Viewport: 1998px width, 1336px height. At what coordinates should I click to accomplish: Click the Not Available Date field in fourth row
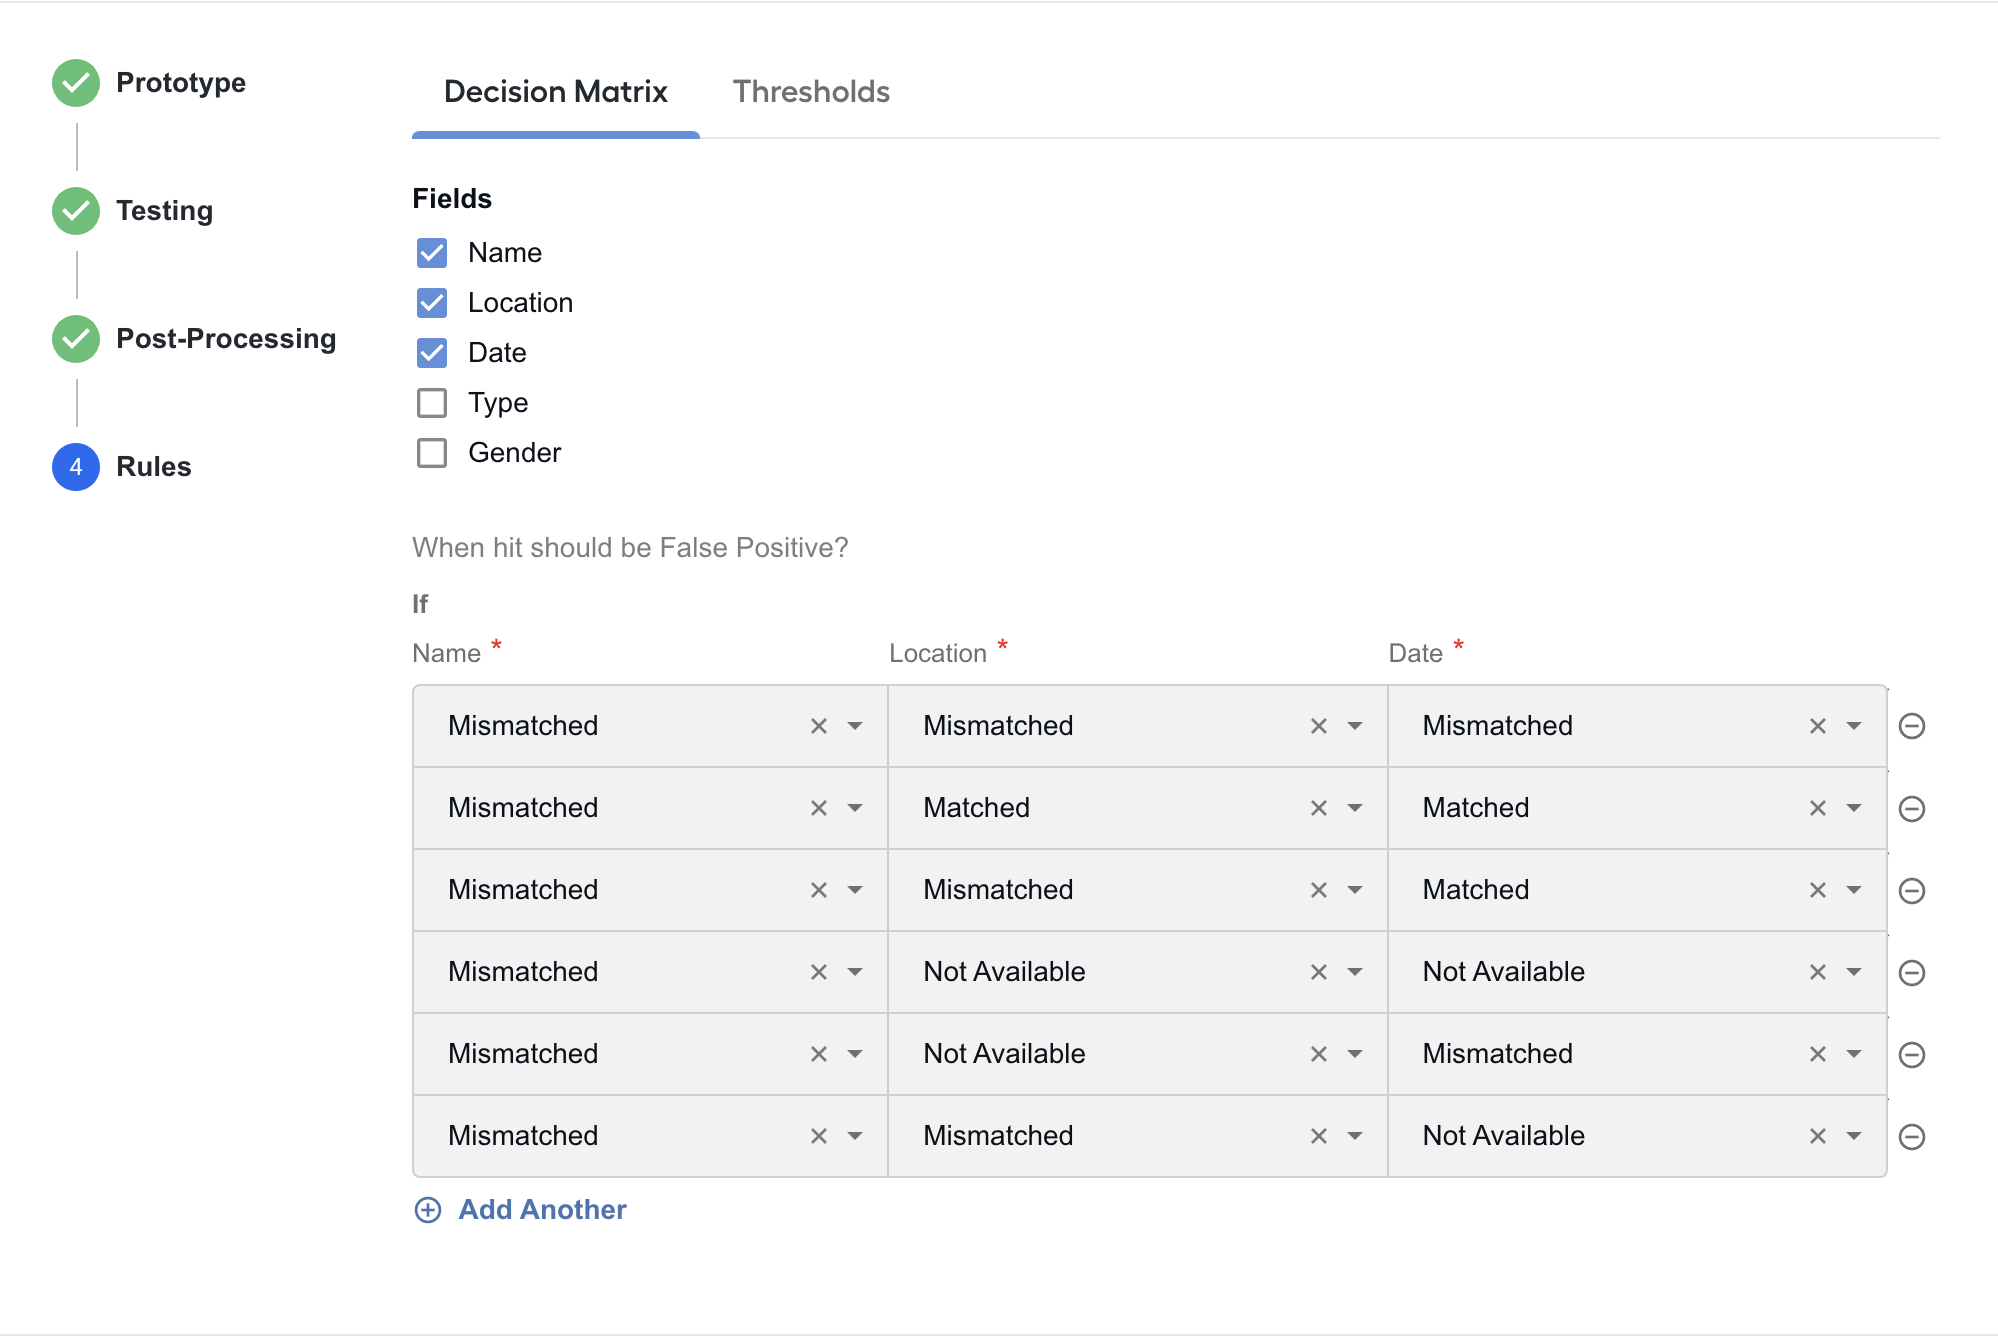1637,972
